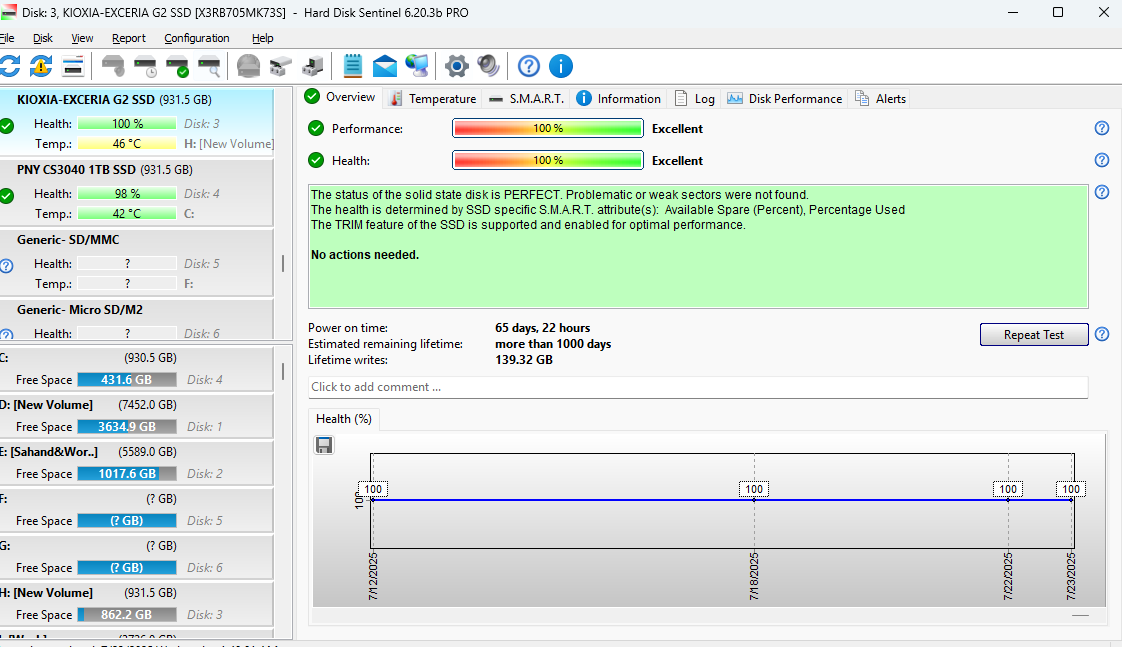Click the green check icon beside Performance label

tap(316, 128)
